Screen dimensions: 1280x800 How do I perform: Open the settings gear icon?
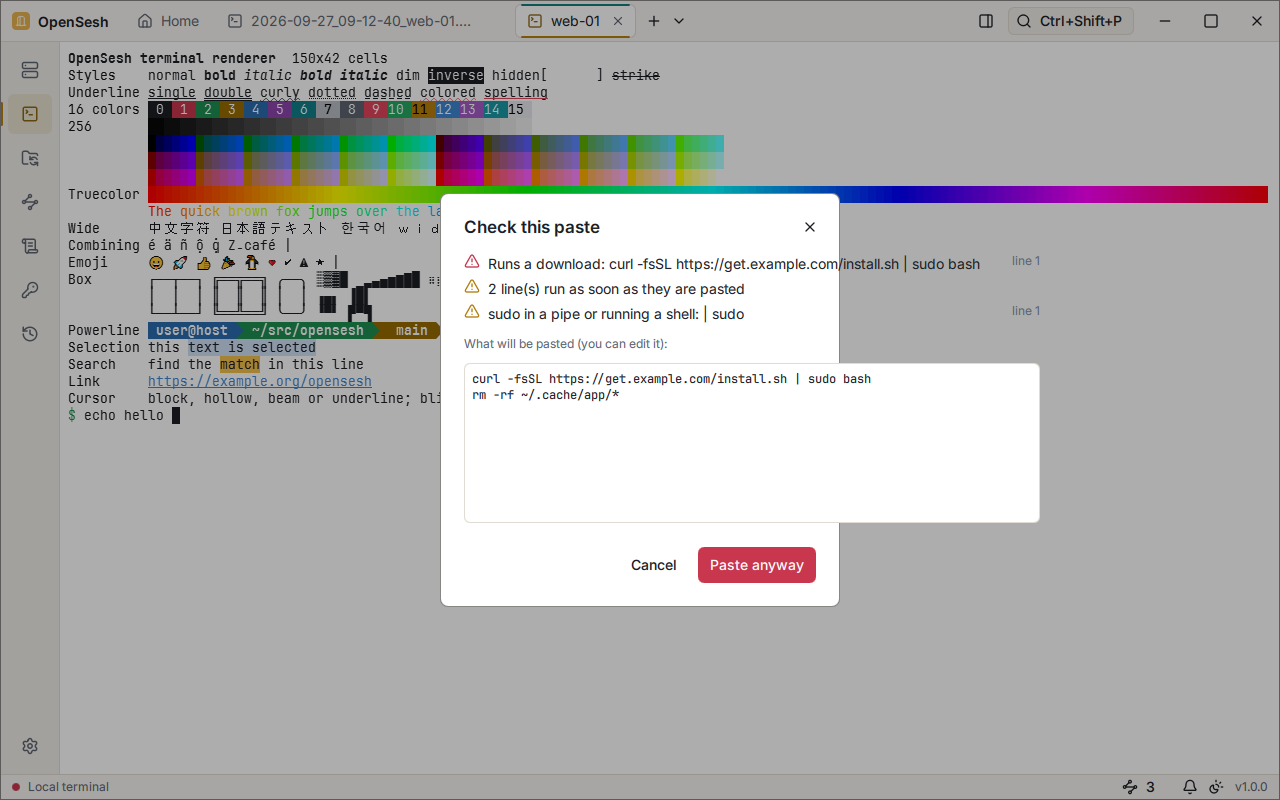(x=30, y=746)
